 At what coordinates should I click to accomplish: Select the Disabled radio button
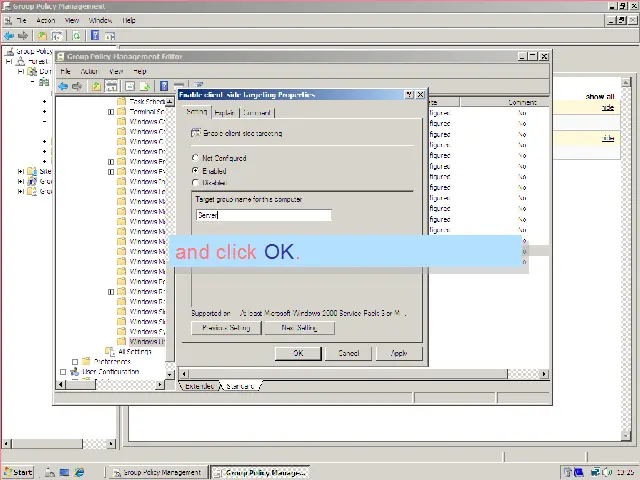(x=195, y=182)
